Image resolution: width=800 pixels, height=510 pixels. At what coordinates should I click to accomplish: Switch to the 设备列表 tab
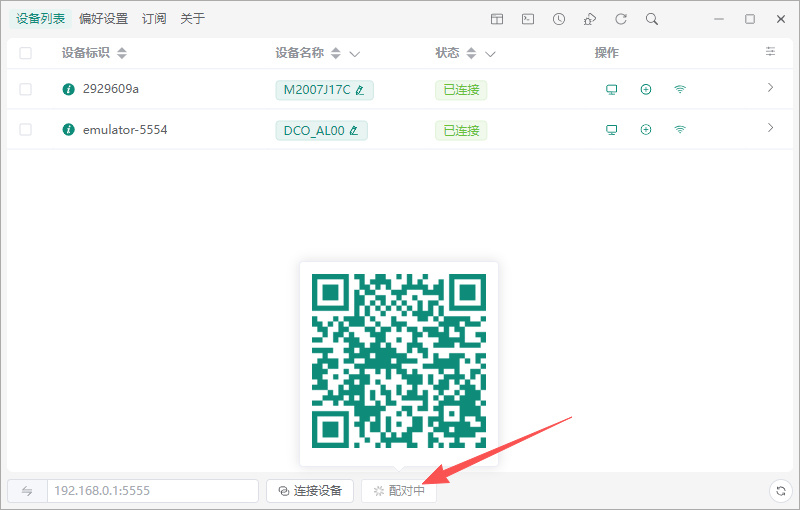pos(40,19)
